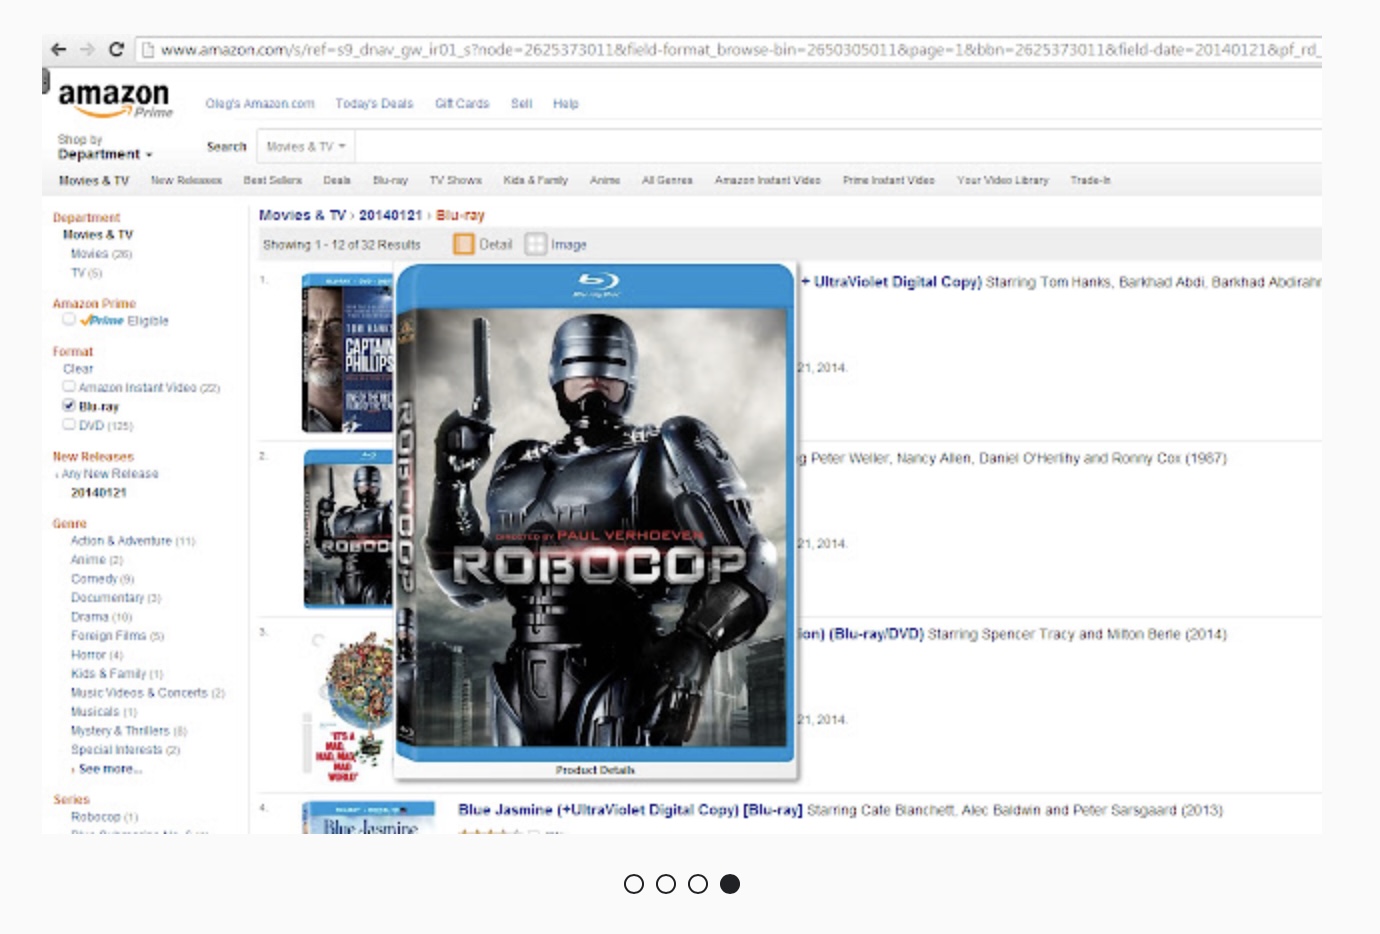
Task: Switch to Image view icon
Action: point(536,244)
